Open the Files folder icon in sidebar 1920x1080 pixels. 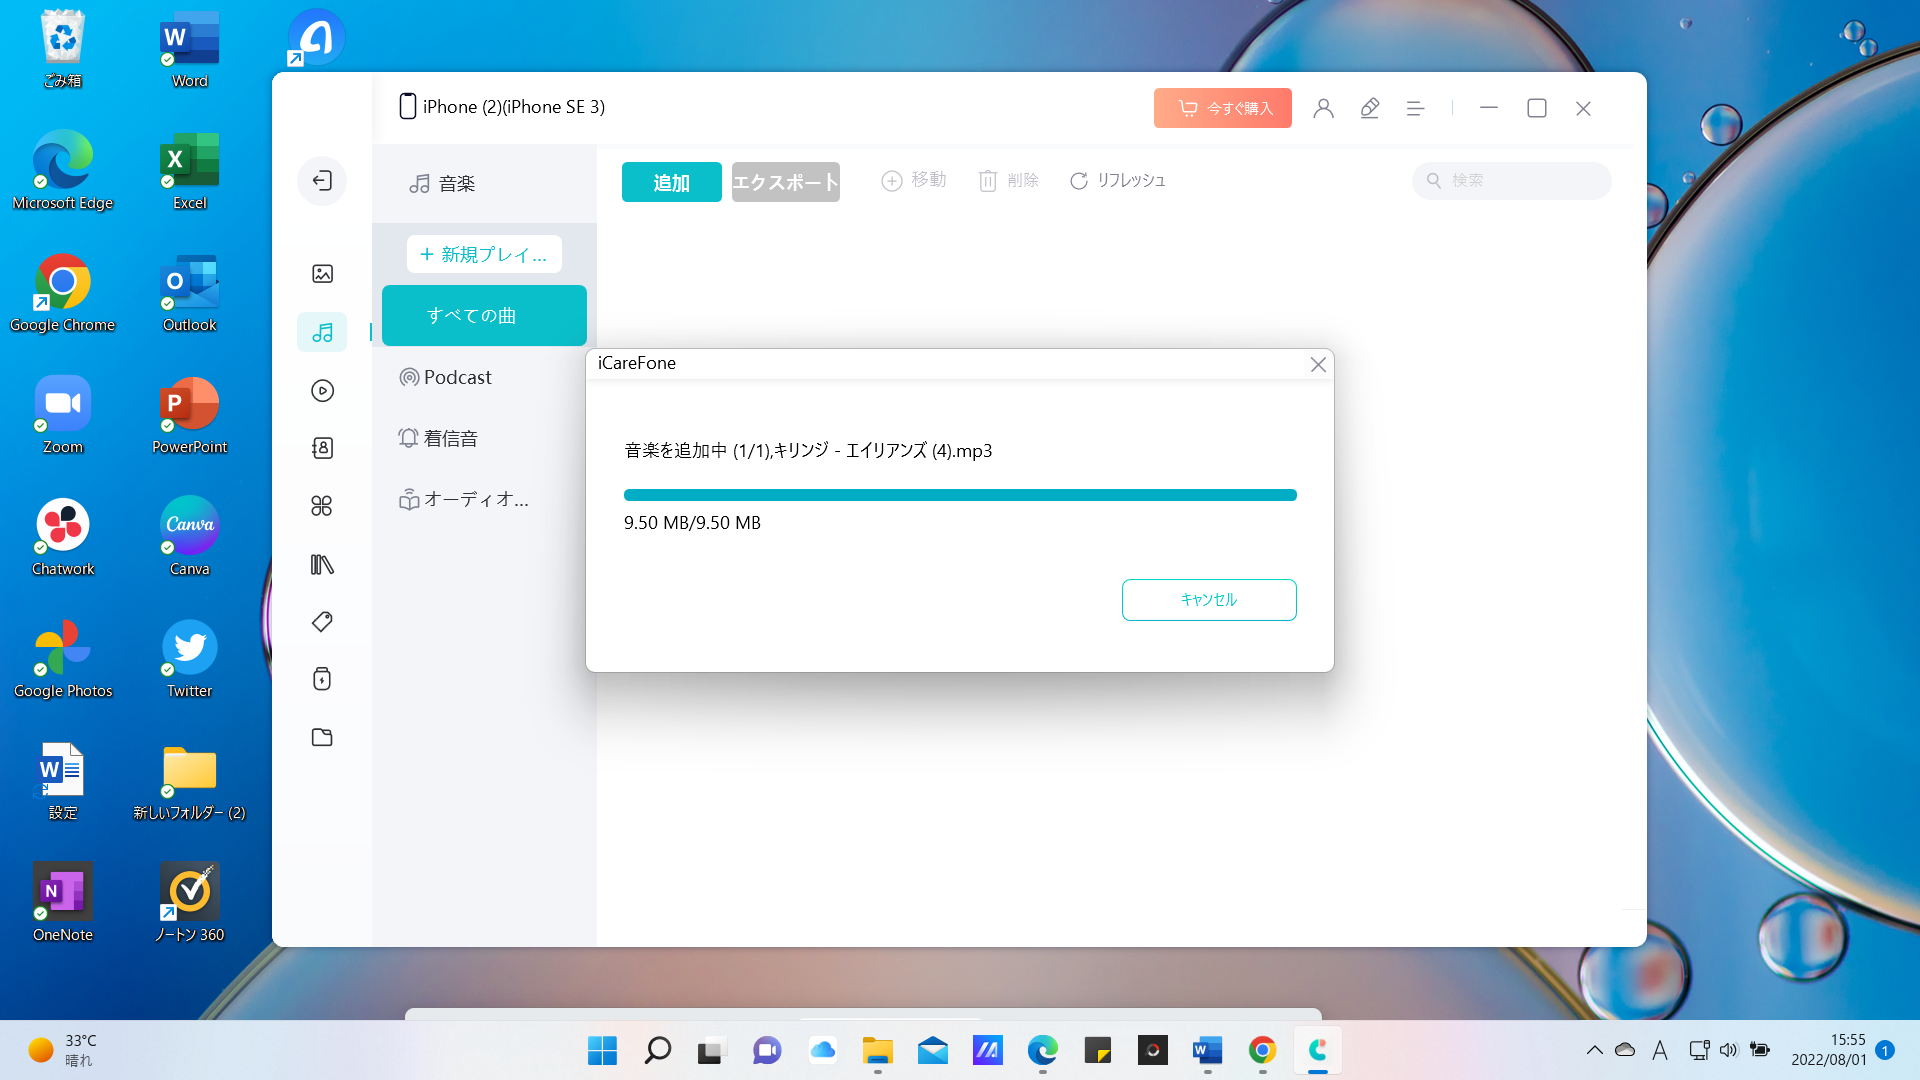click(x=322, y=738)
